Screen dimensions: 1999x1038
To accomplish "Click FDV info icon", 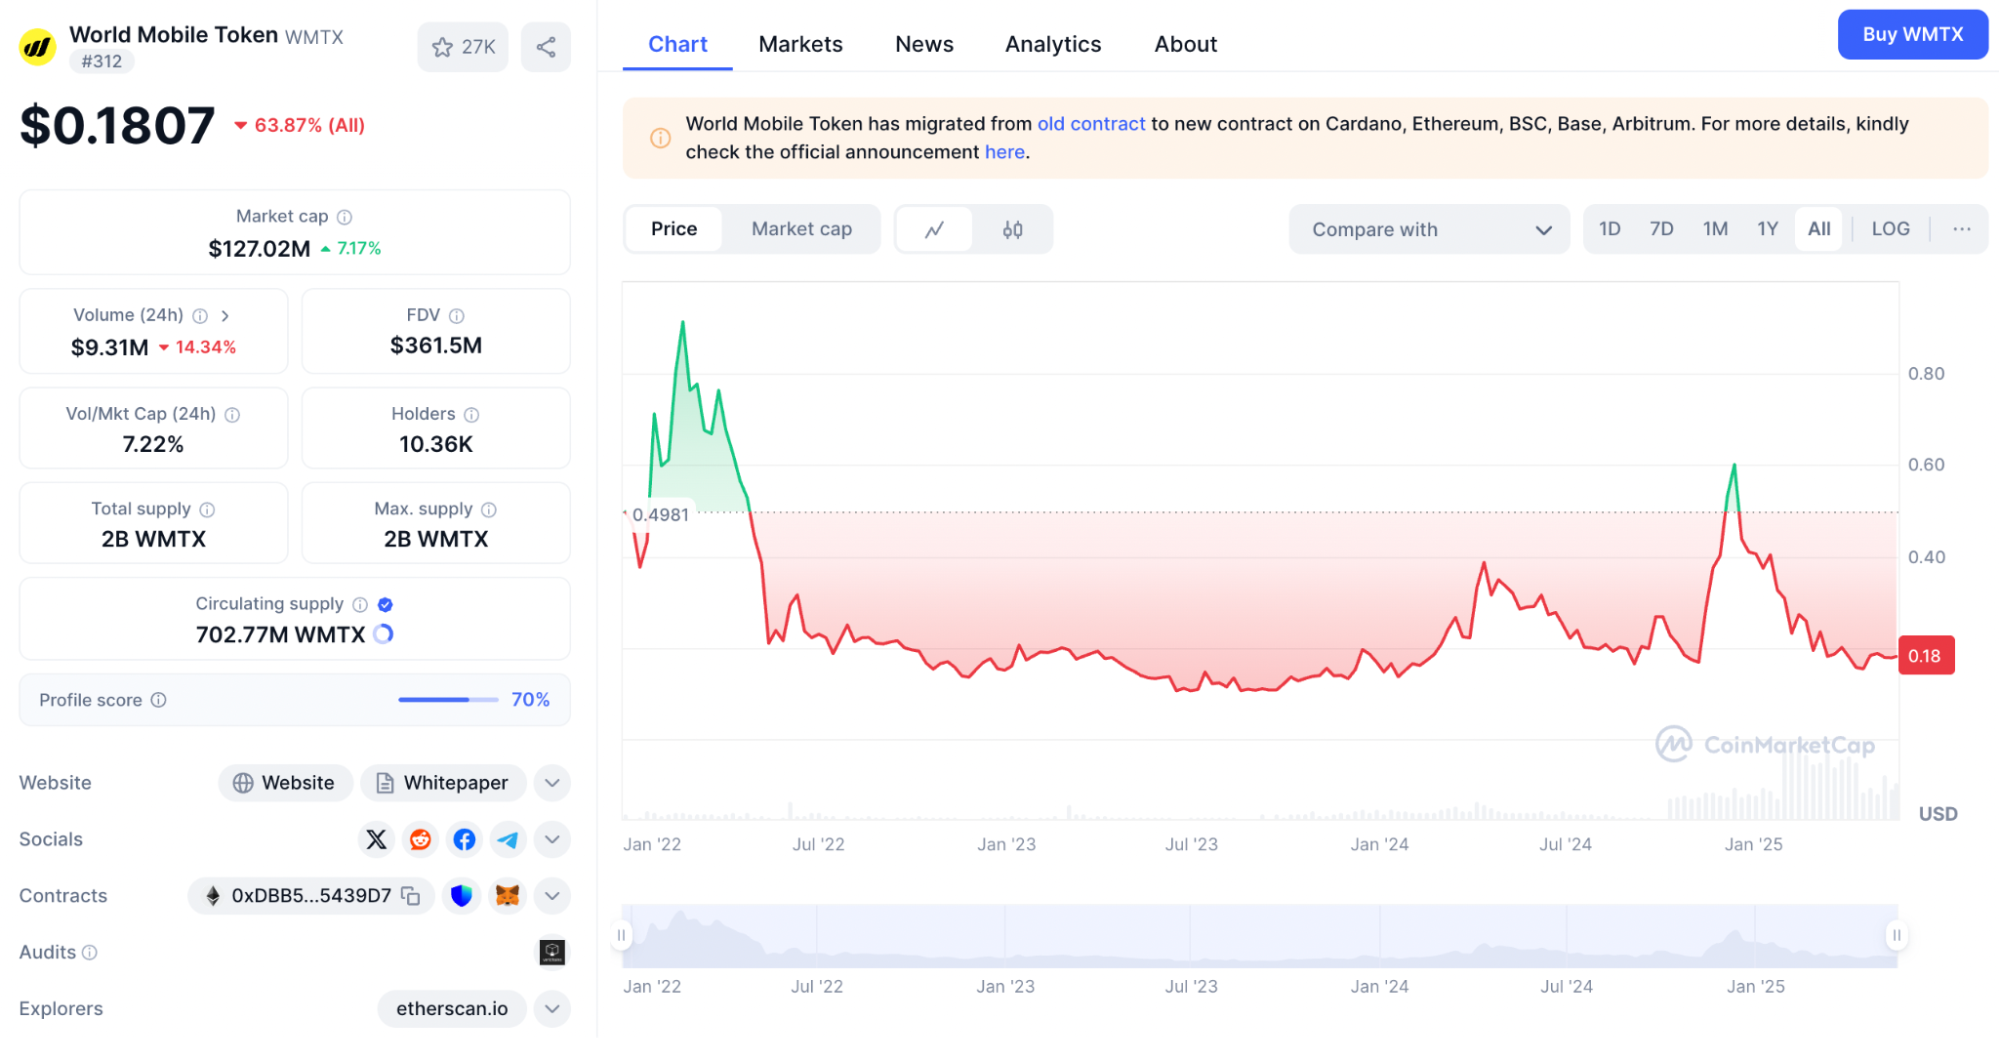I will [x=457, y=316].
